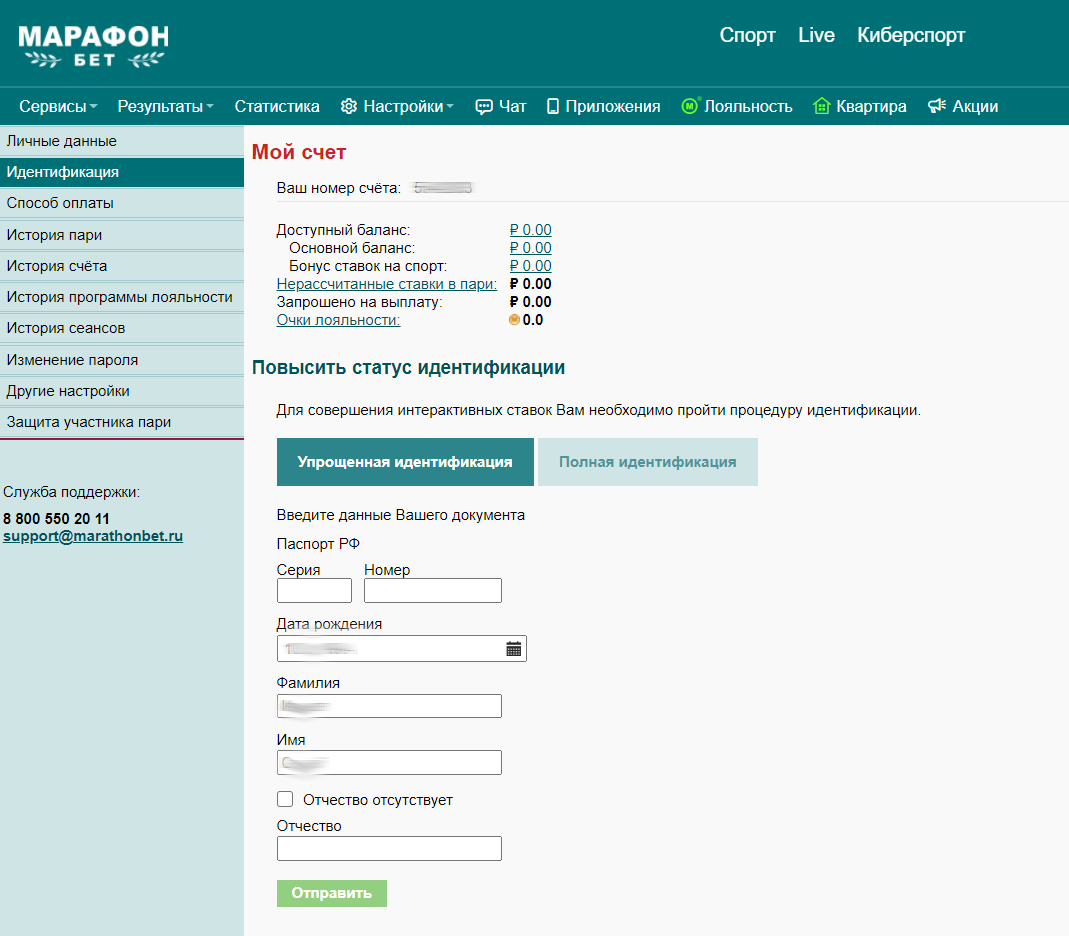
Task: Open Защита участника пари in sidebar
Action: tap(122, 422)
